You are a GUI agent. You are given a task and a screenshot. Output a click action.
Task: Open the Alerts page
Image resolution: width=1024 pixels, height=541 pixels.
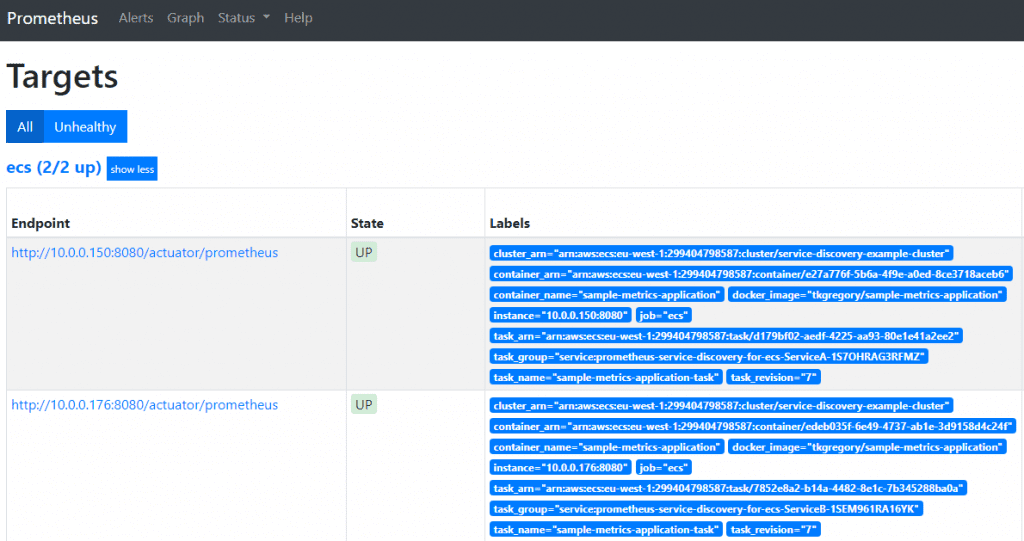point(136,18)
